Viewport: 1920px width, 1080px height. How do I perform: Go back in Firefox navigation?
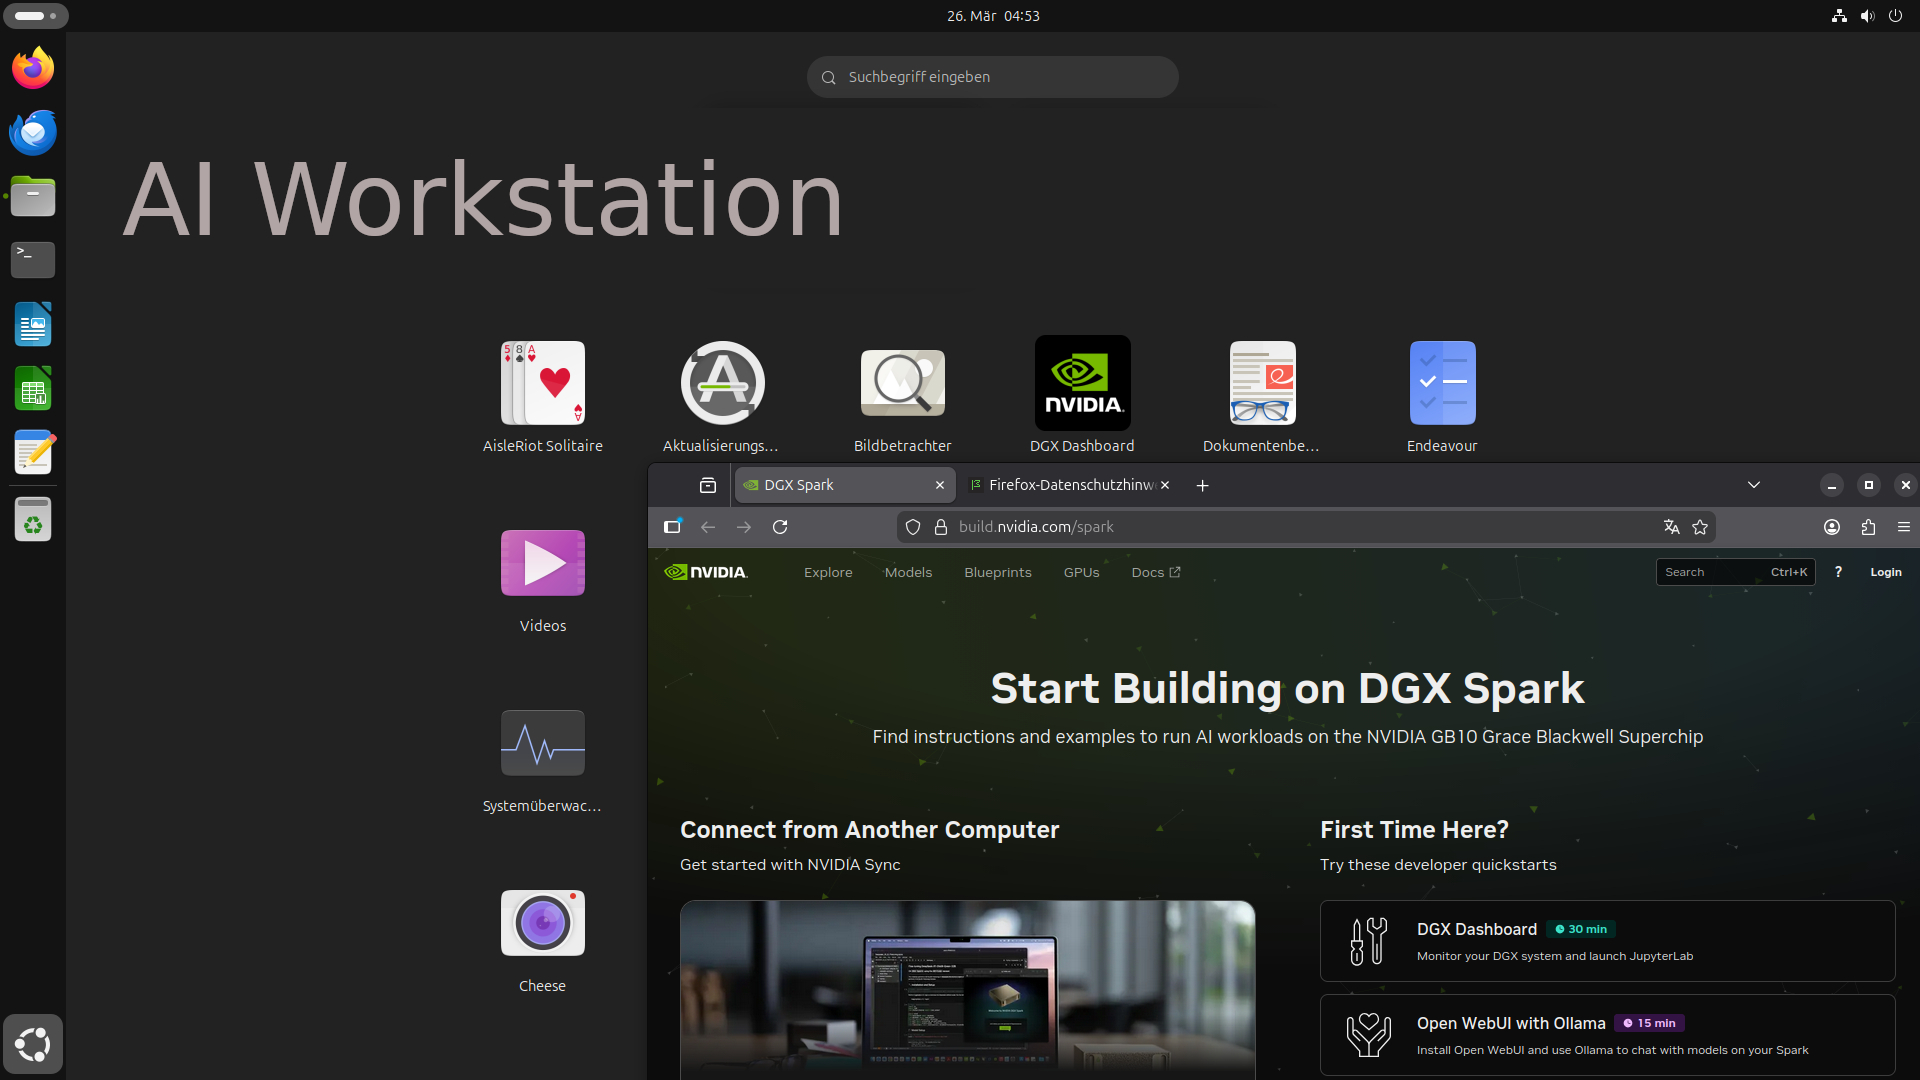[708, 527]
